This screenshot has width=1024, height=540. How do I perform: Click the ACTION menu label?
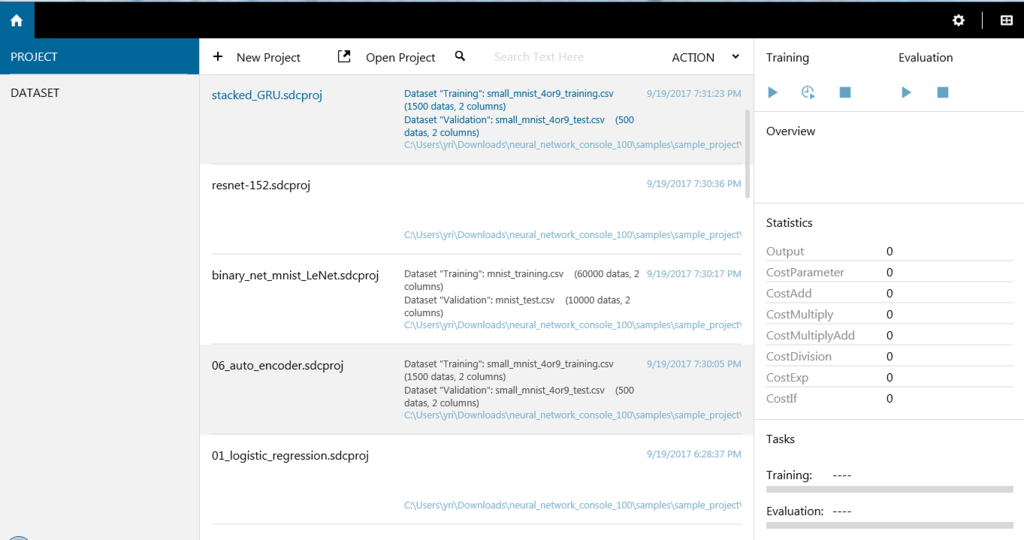pos(693,57)
